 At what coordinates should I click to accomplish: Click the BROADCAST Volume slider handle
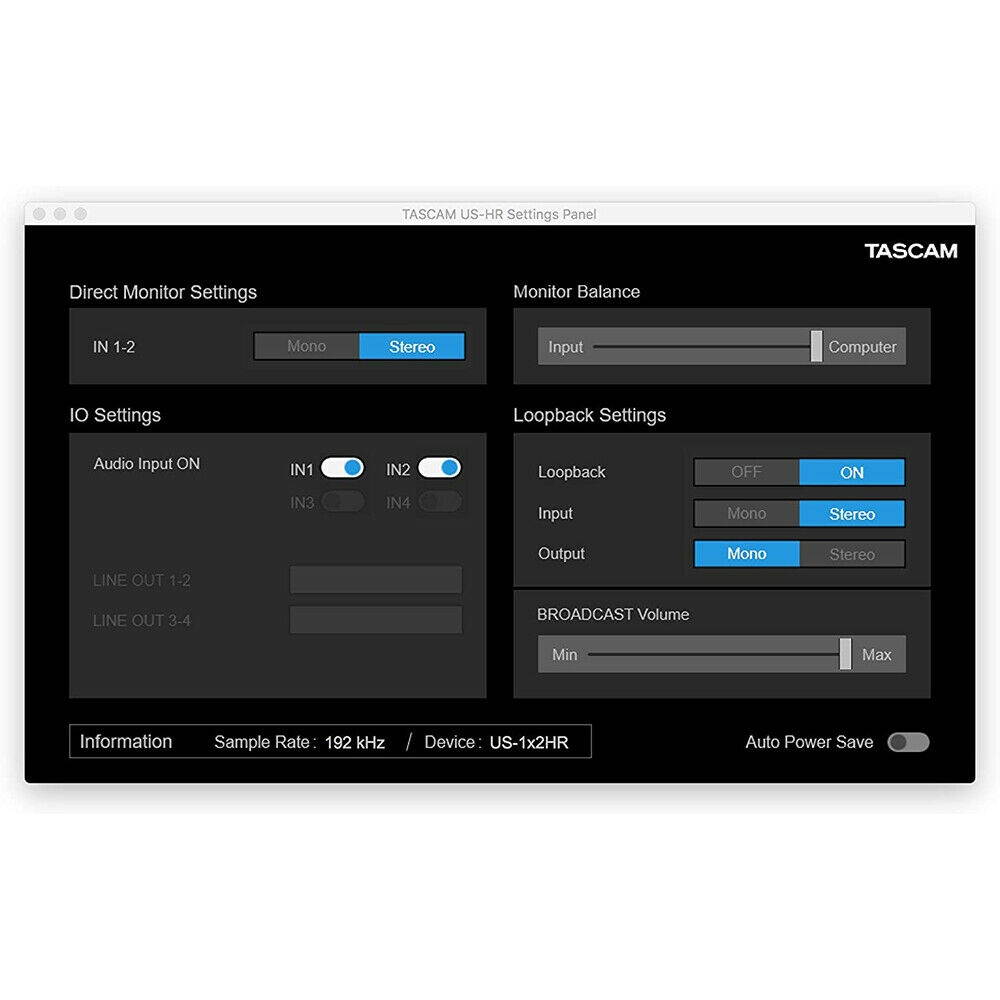[845, 654]
